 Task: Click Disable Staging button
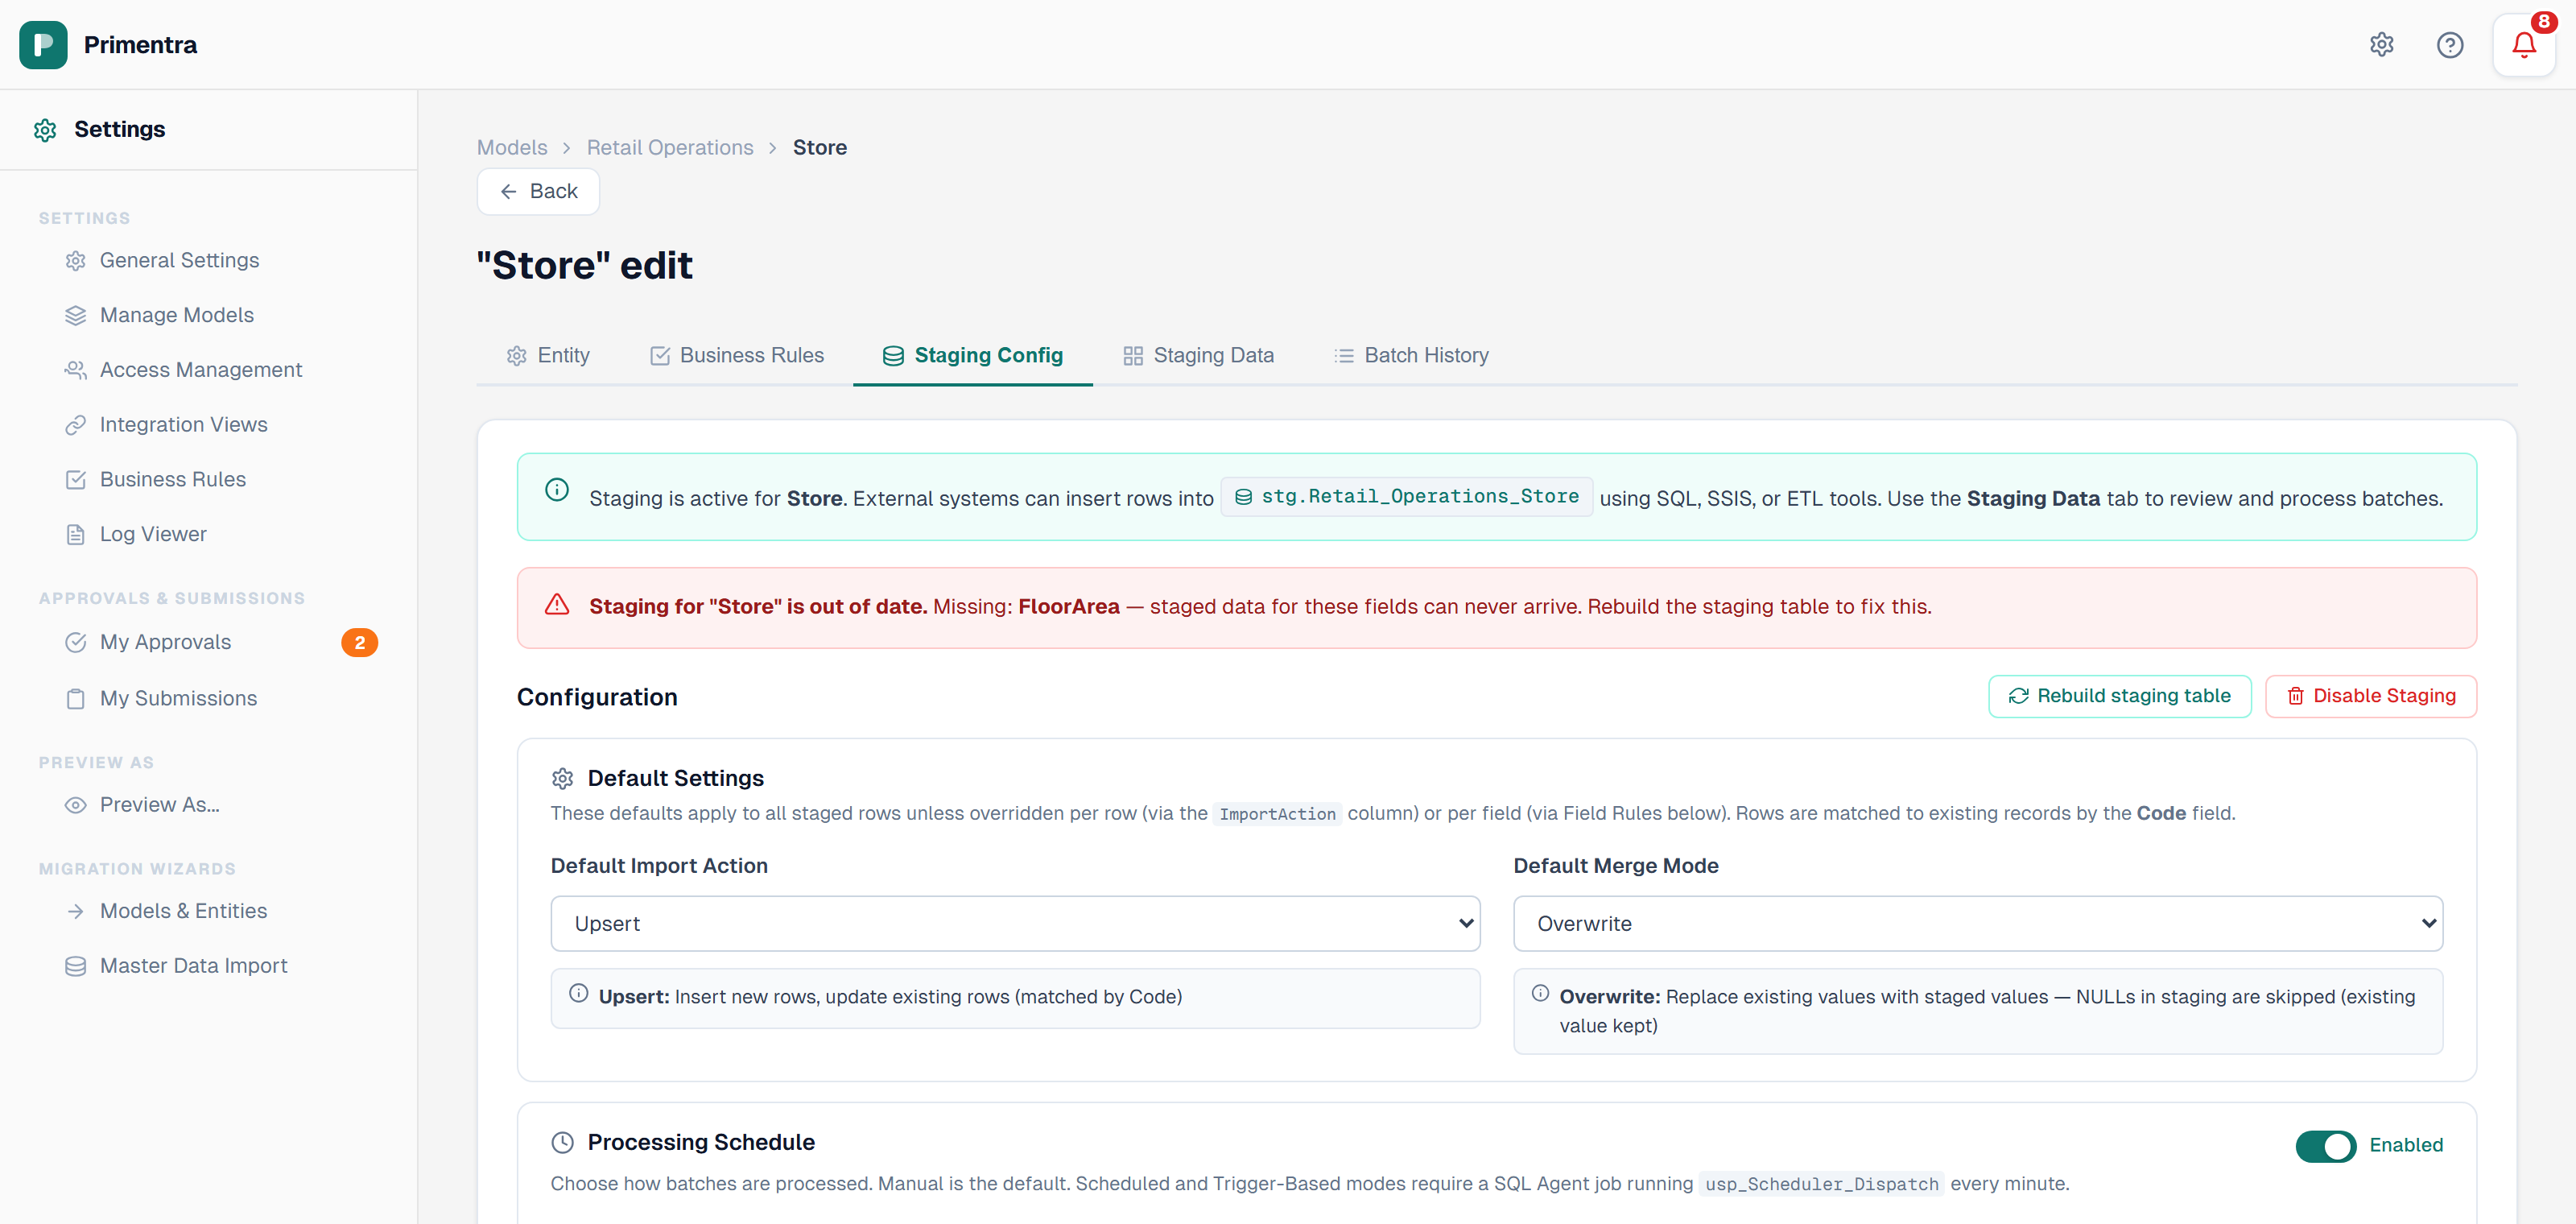coord(2370,697)
